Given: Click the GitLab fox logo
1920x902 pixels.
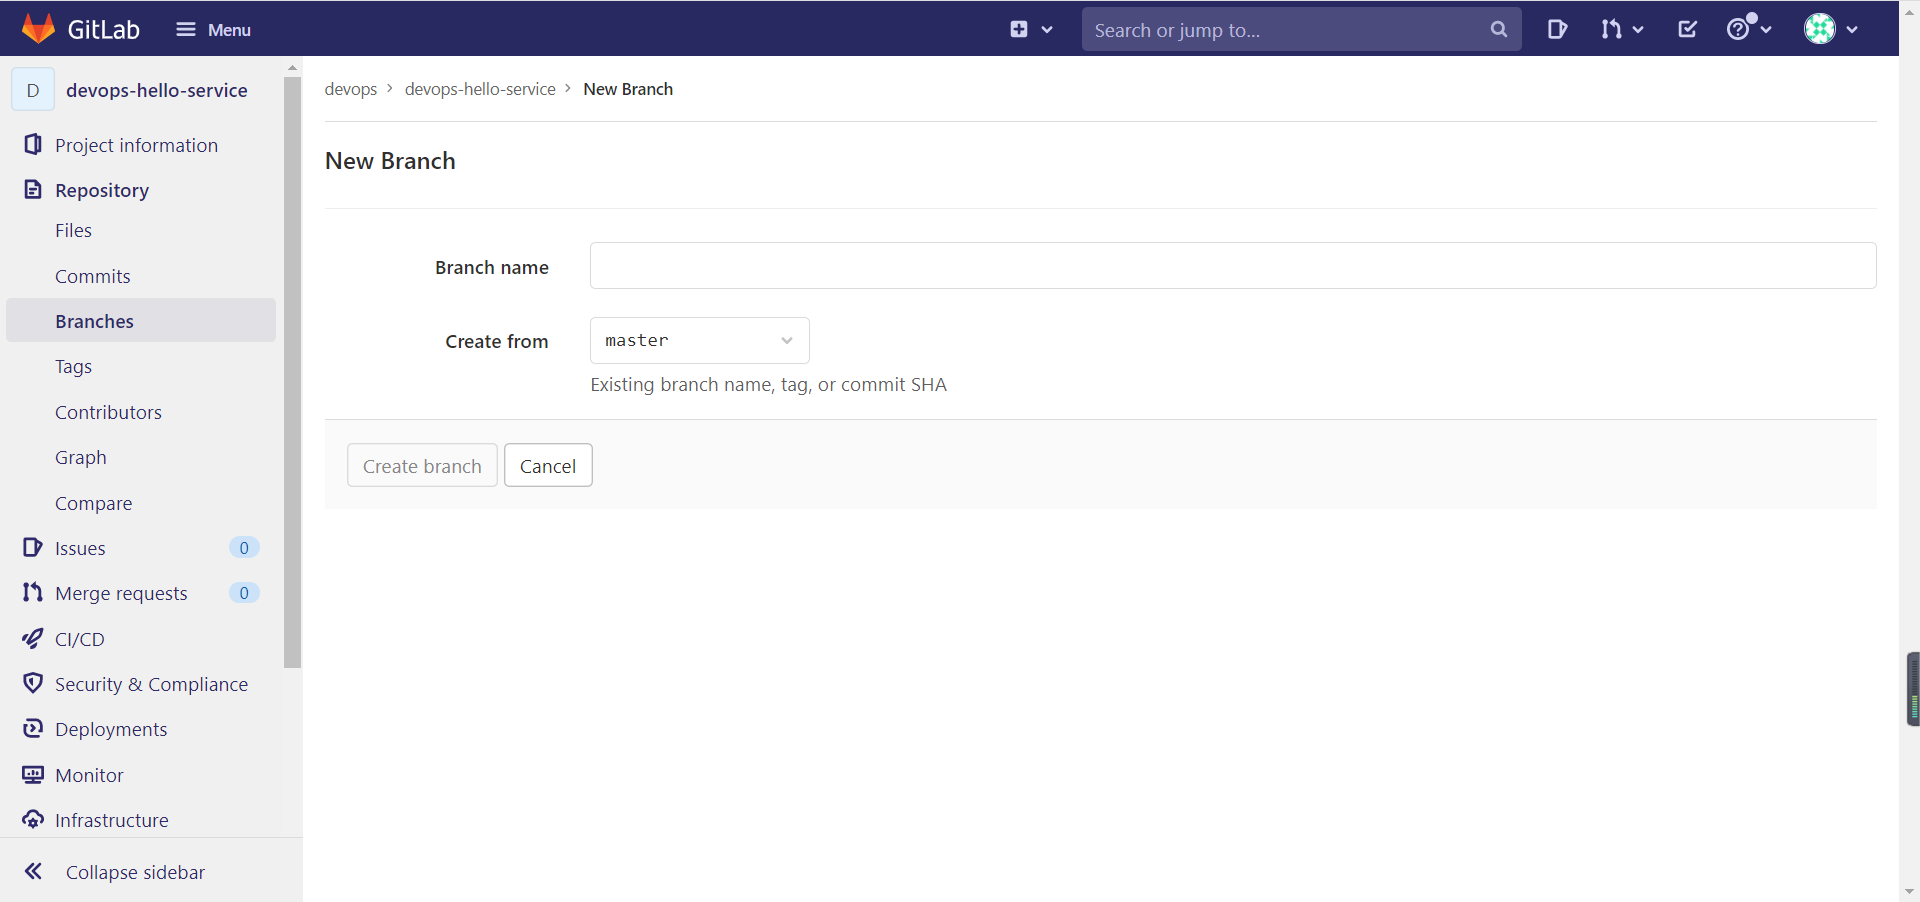Looking at the screenshot, I should pos(38,29).
